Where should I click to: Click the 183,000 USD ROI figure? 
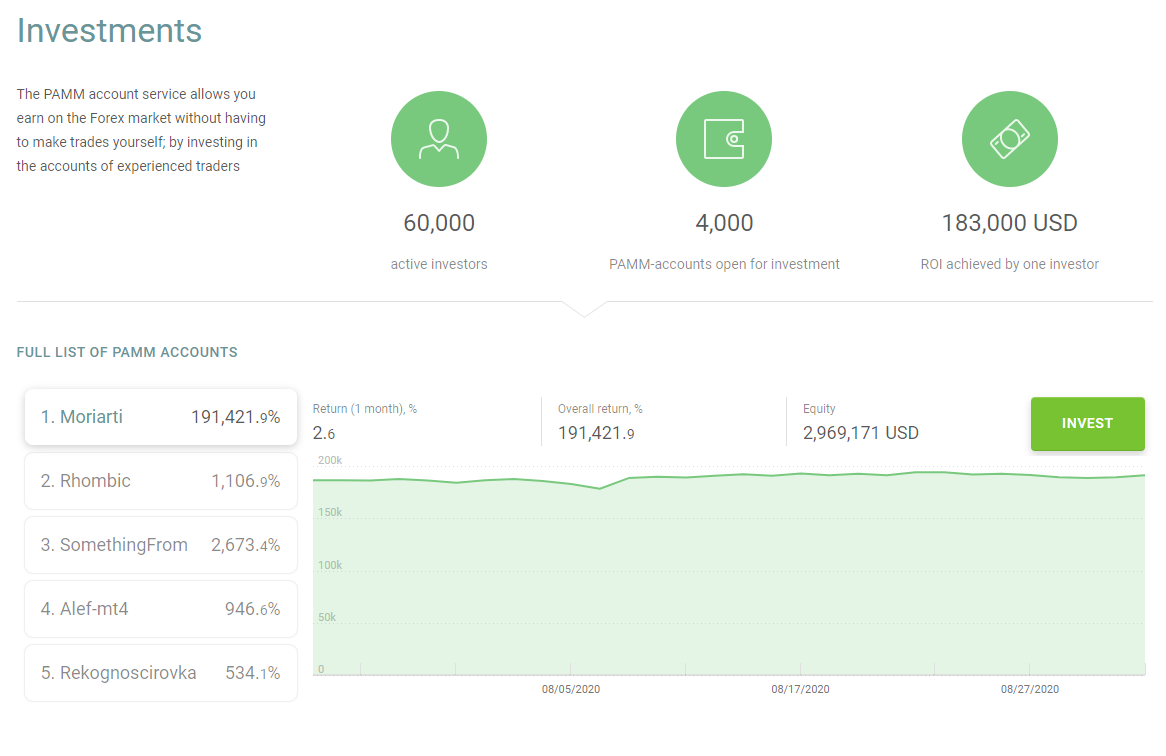pos(1009,223)
